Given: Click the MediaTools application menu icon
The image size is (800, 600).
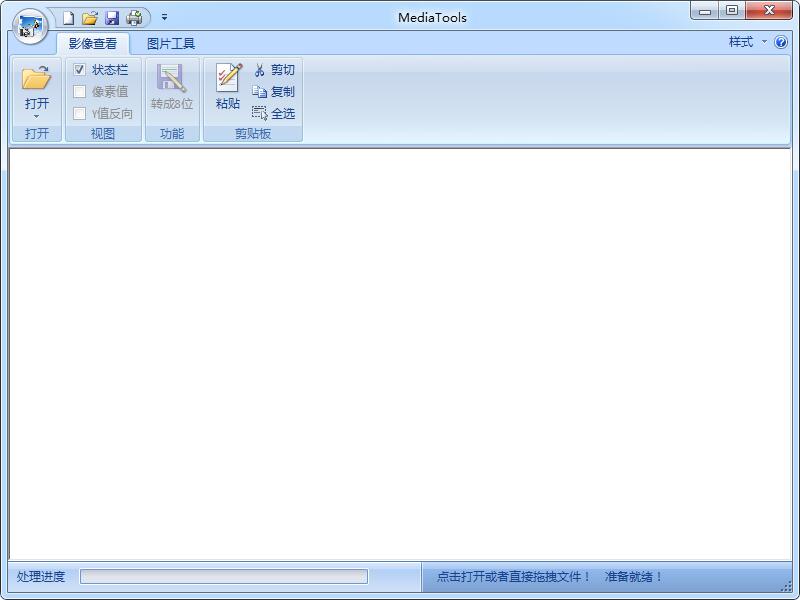Looking at the screenshot, I should pyautogui.click(x=30, y=26).
